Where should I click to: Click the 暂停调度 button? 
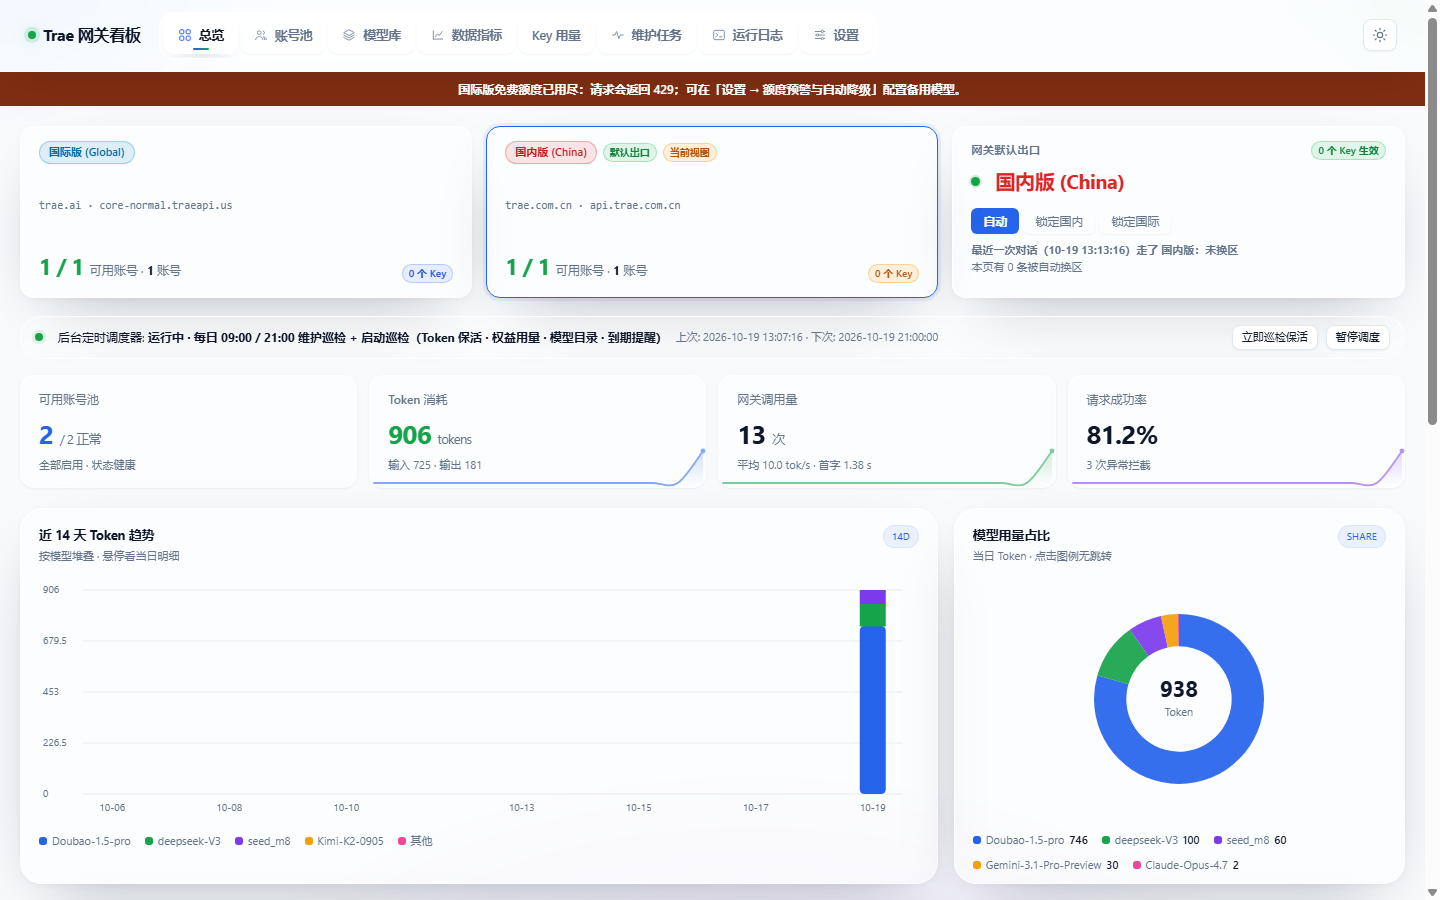[1358, 337]
